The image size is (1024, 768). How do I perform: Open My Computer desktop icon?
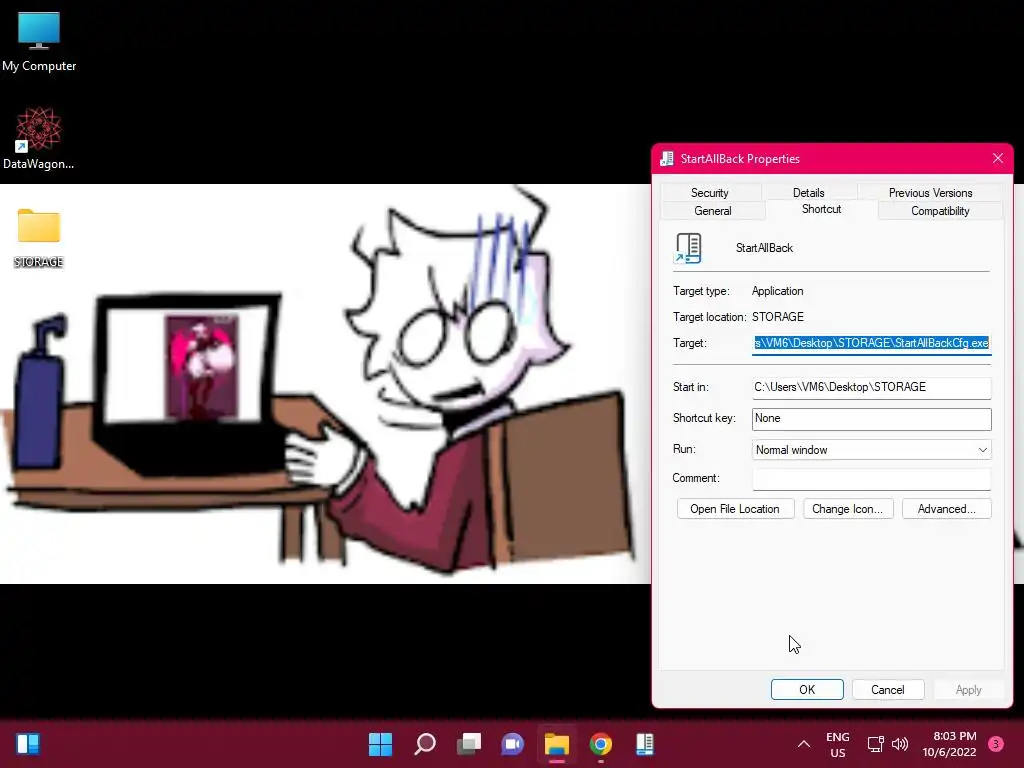tap(39, 41)
